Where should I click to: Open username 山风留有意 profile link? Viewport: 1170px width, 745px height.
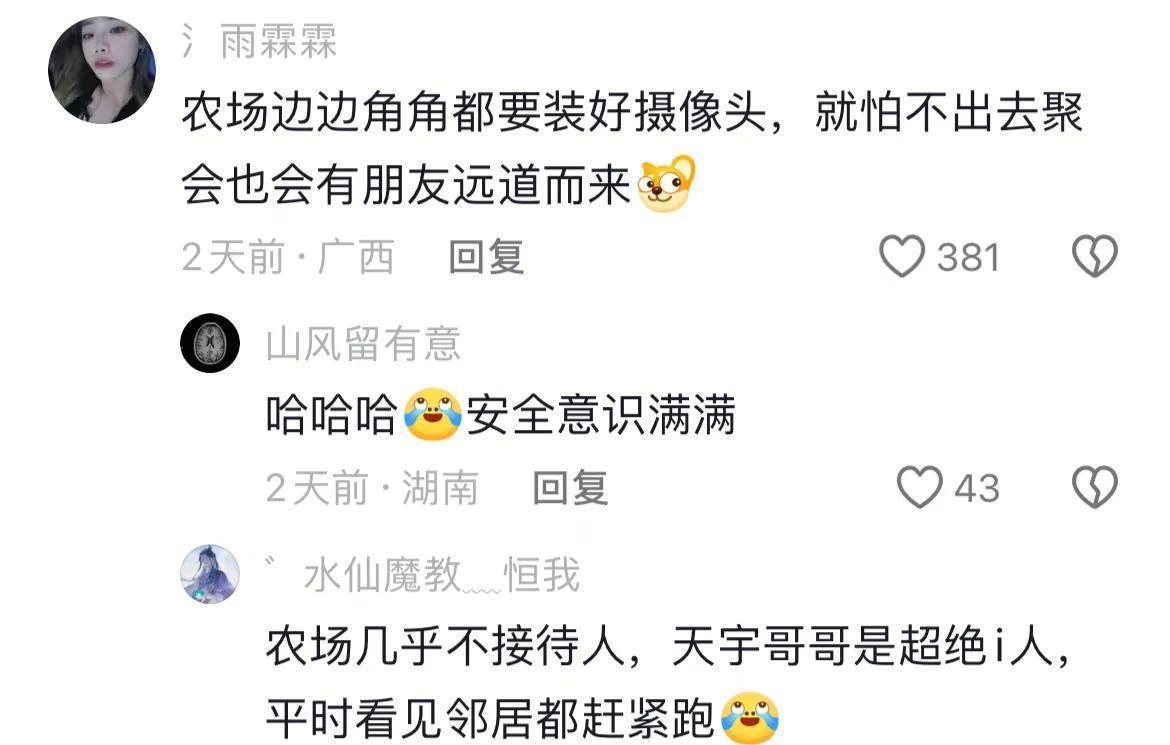point(363,343)
